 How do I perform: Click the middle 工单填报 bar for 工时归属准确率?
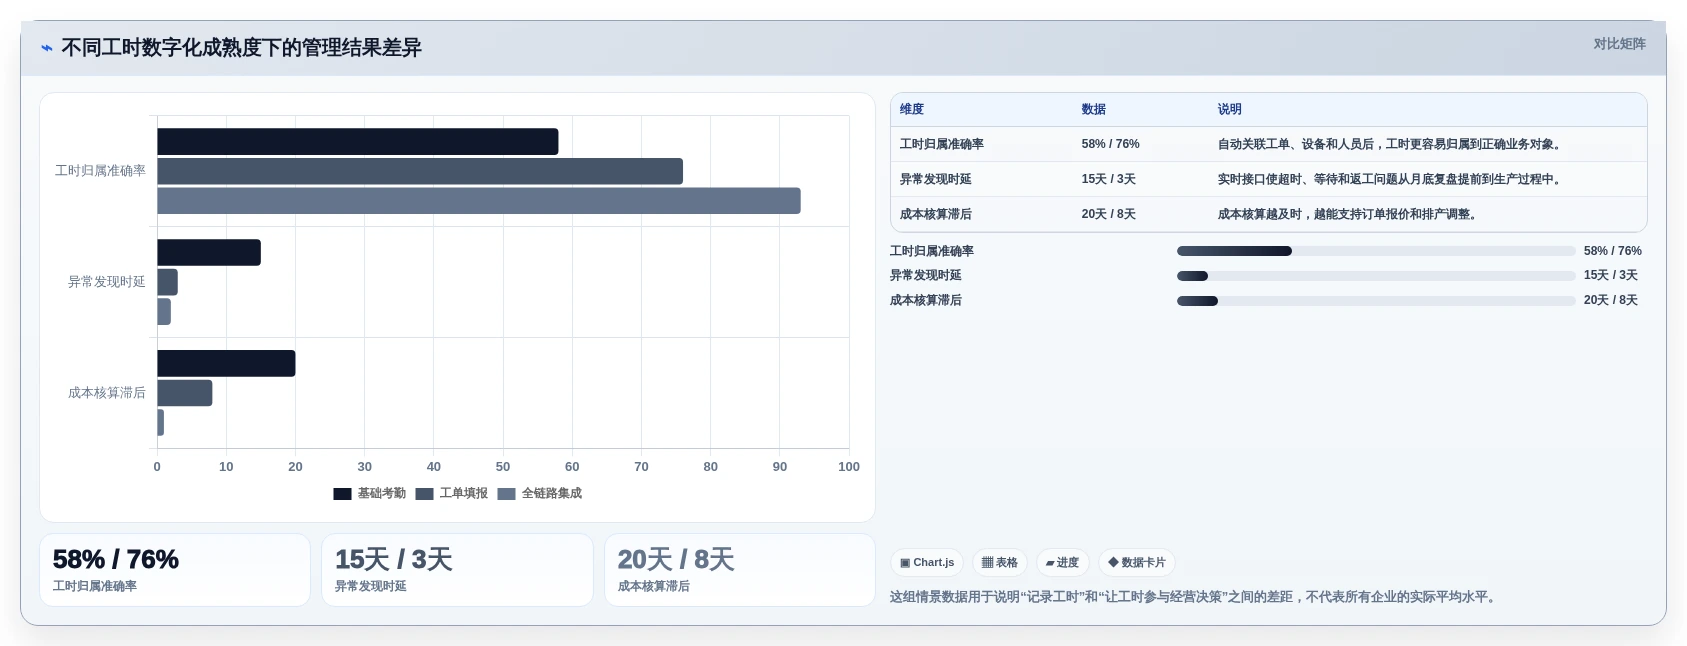[420, 171]
